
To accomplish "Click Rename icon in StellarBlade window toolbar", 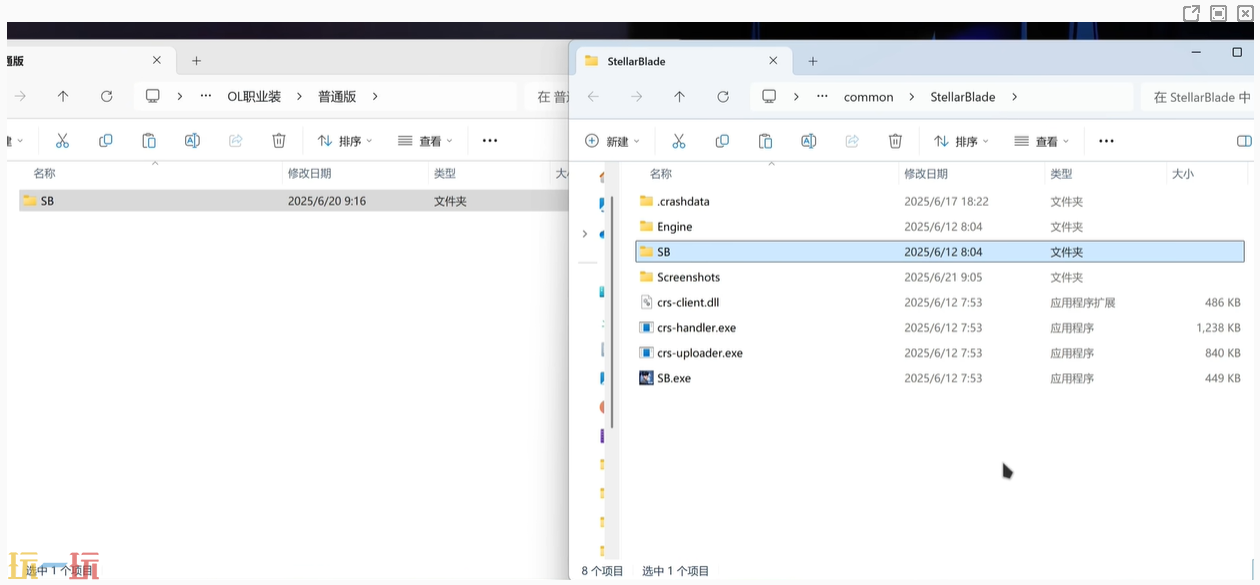I will pos(808,141).
